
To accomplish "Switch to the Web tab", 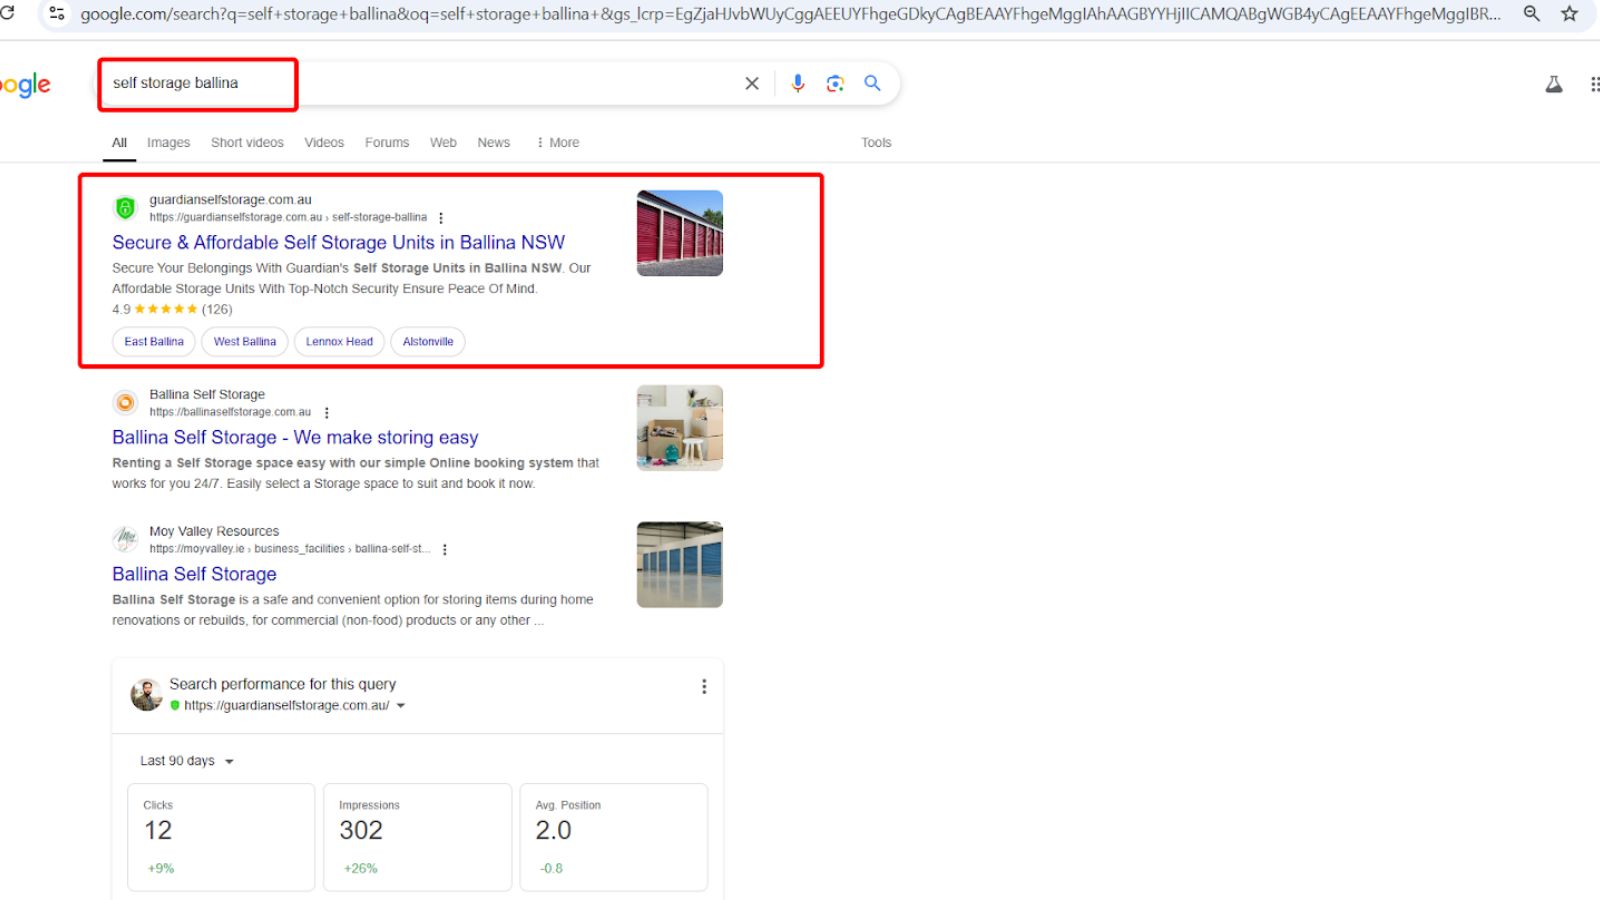I will pyautogui.click(x=443, y=142).
